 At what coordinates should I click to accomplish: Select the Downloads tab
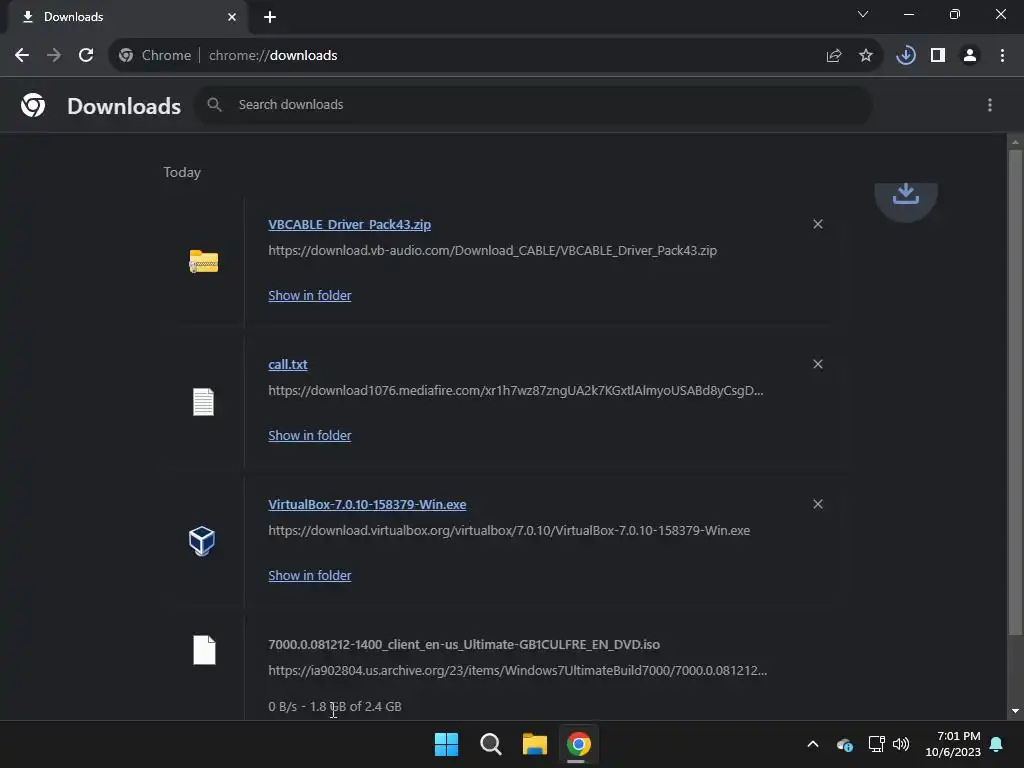(127, 17)
